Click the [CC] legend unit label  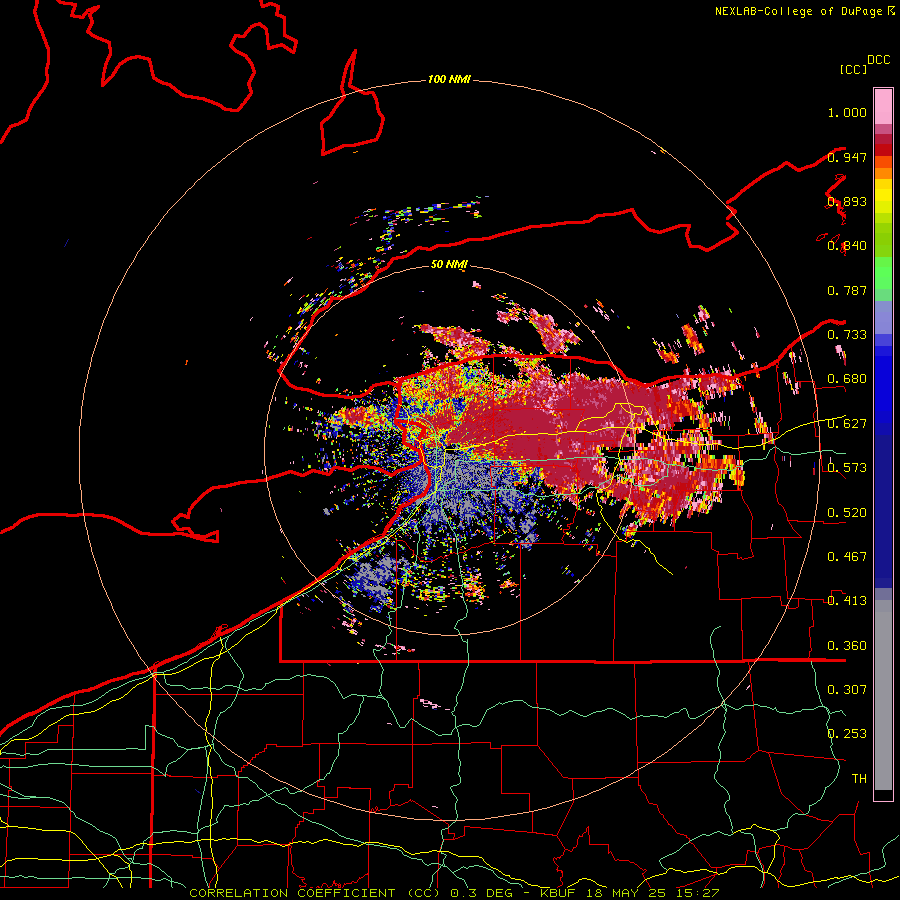click(853, 69)
